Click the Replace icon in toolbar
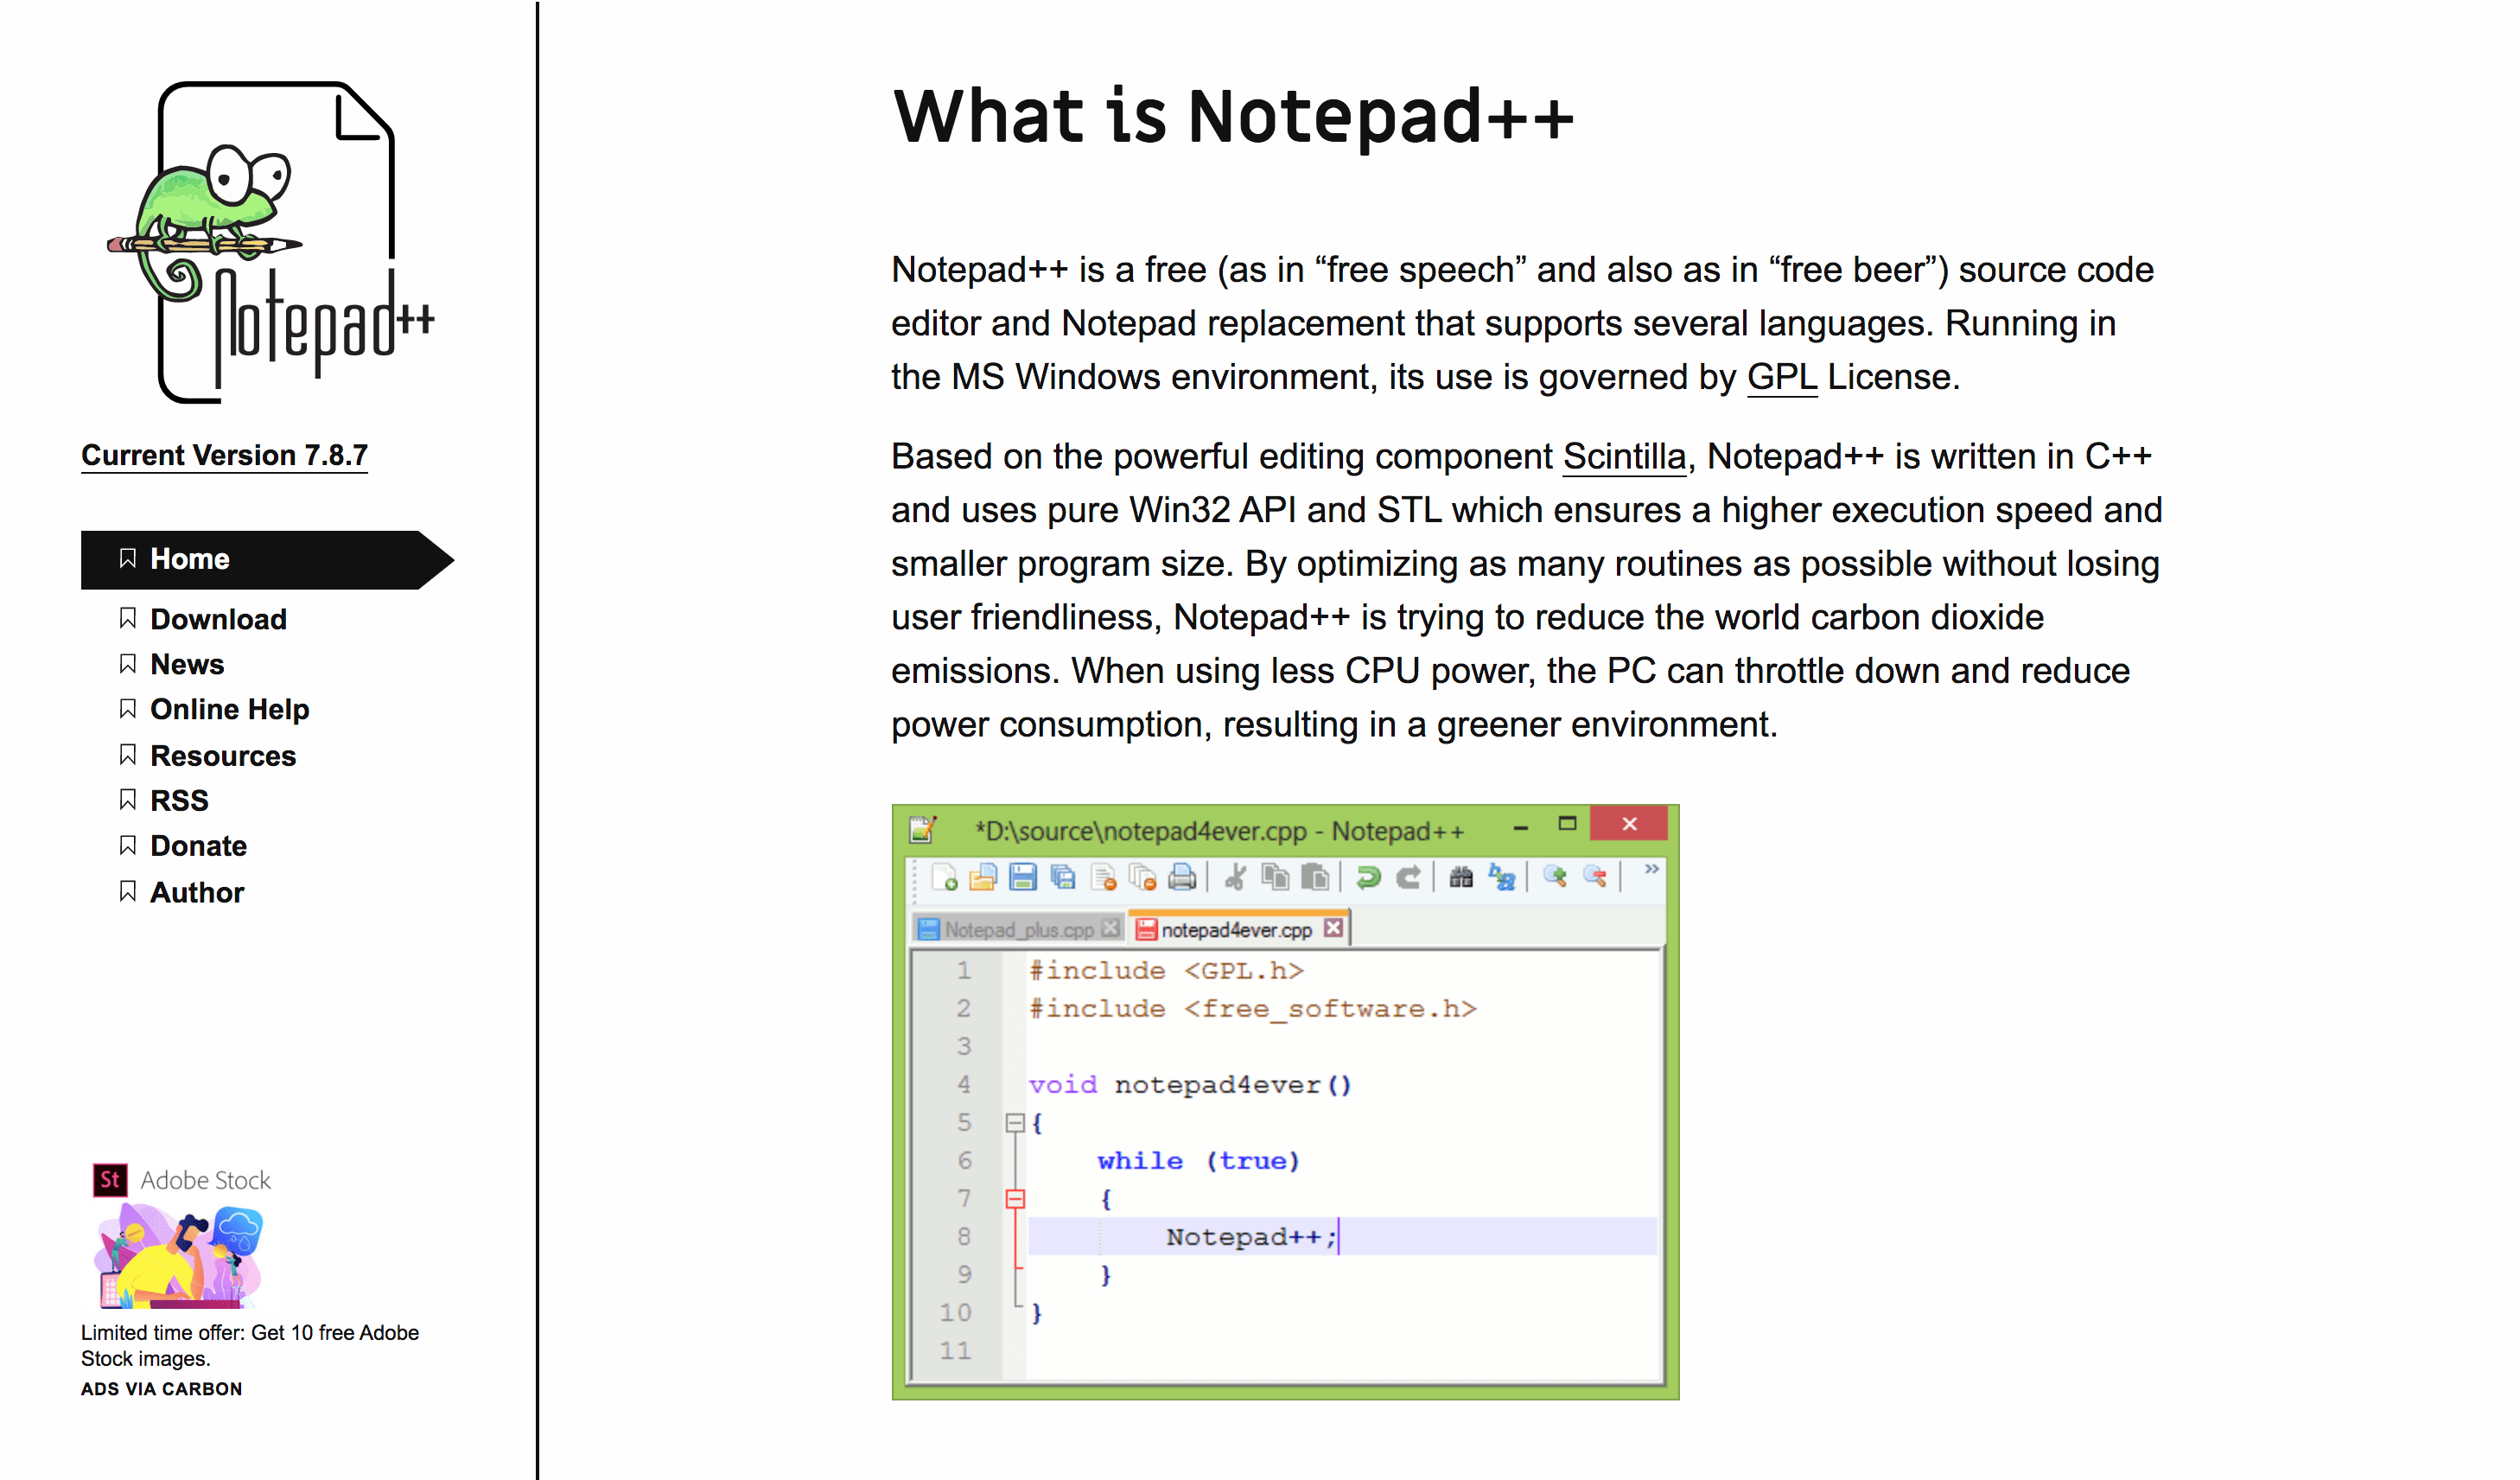2520x1480 pixels. (x=1501, y=877)
